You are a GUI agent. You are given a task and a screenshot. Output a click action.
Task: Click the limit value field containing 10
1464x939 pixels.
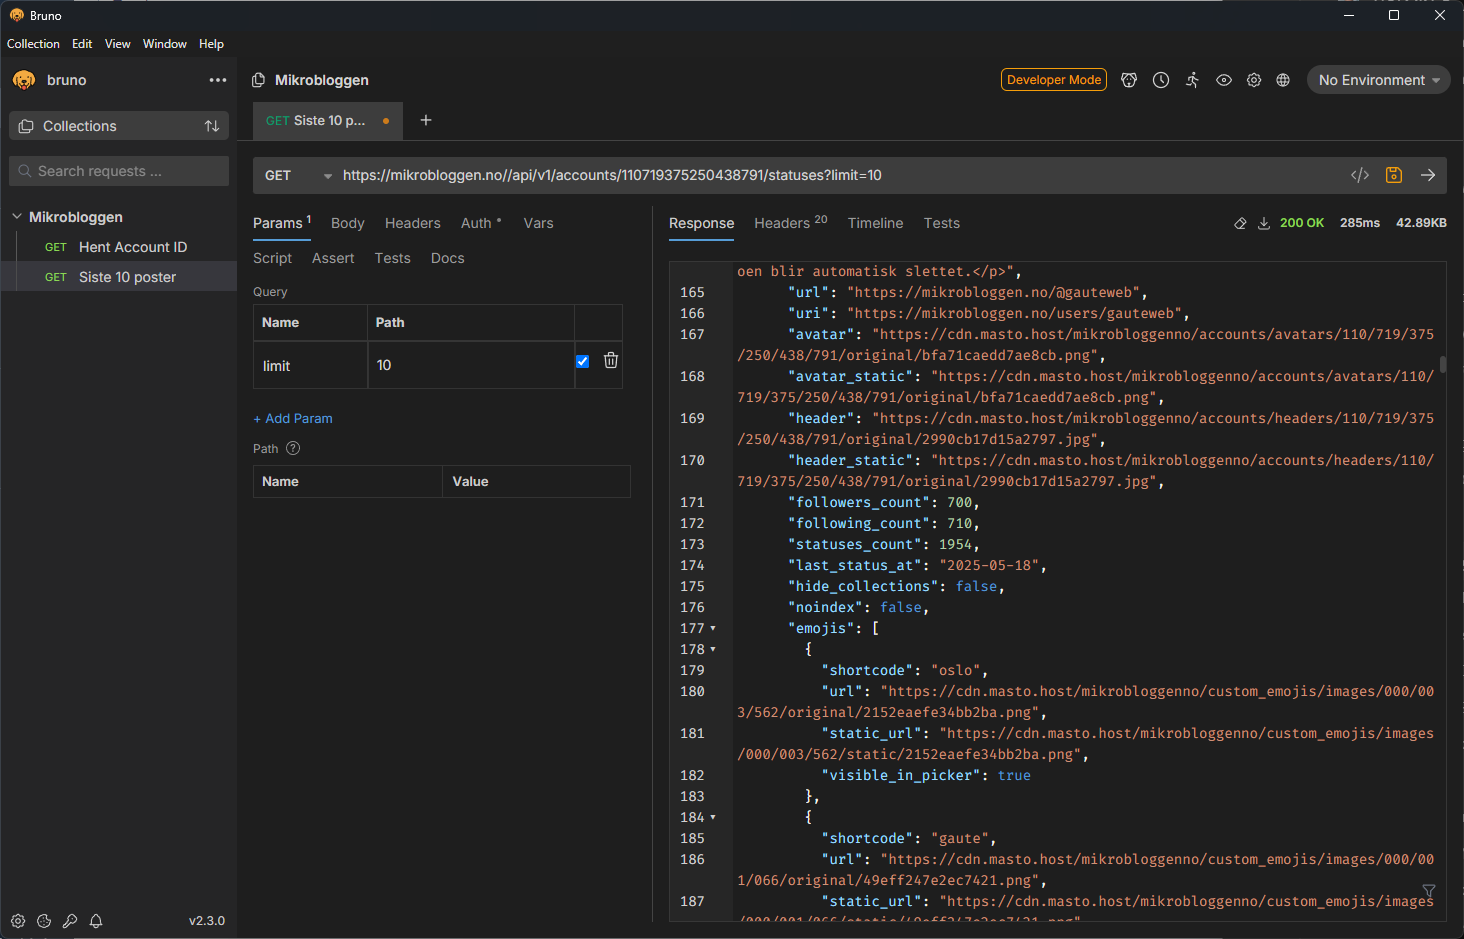point(470,365)
